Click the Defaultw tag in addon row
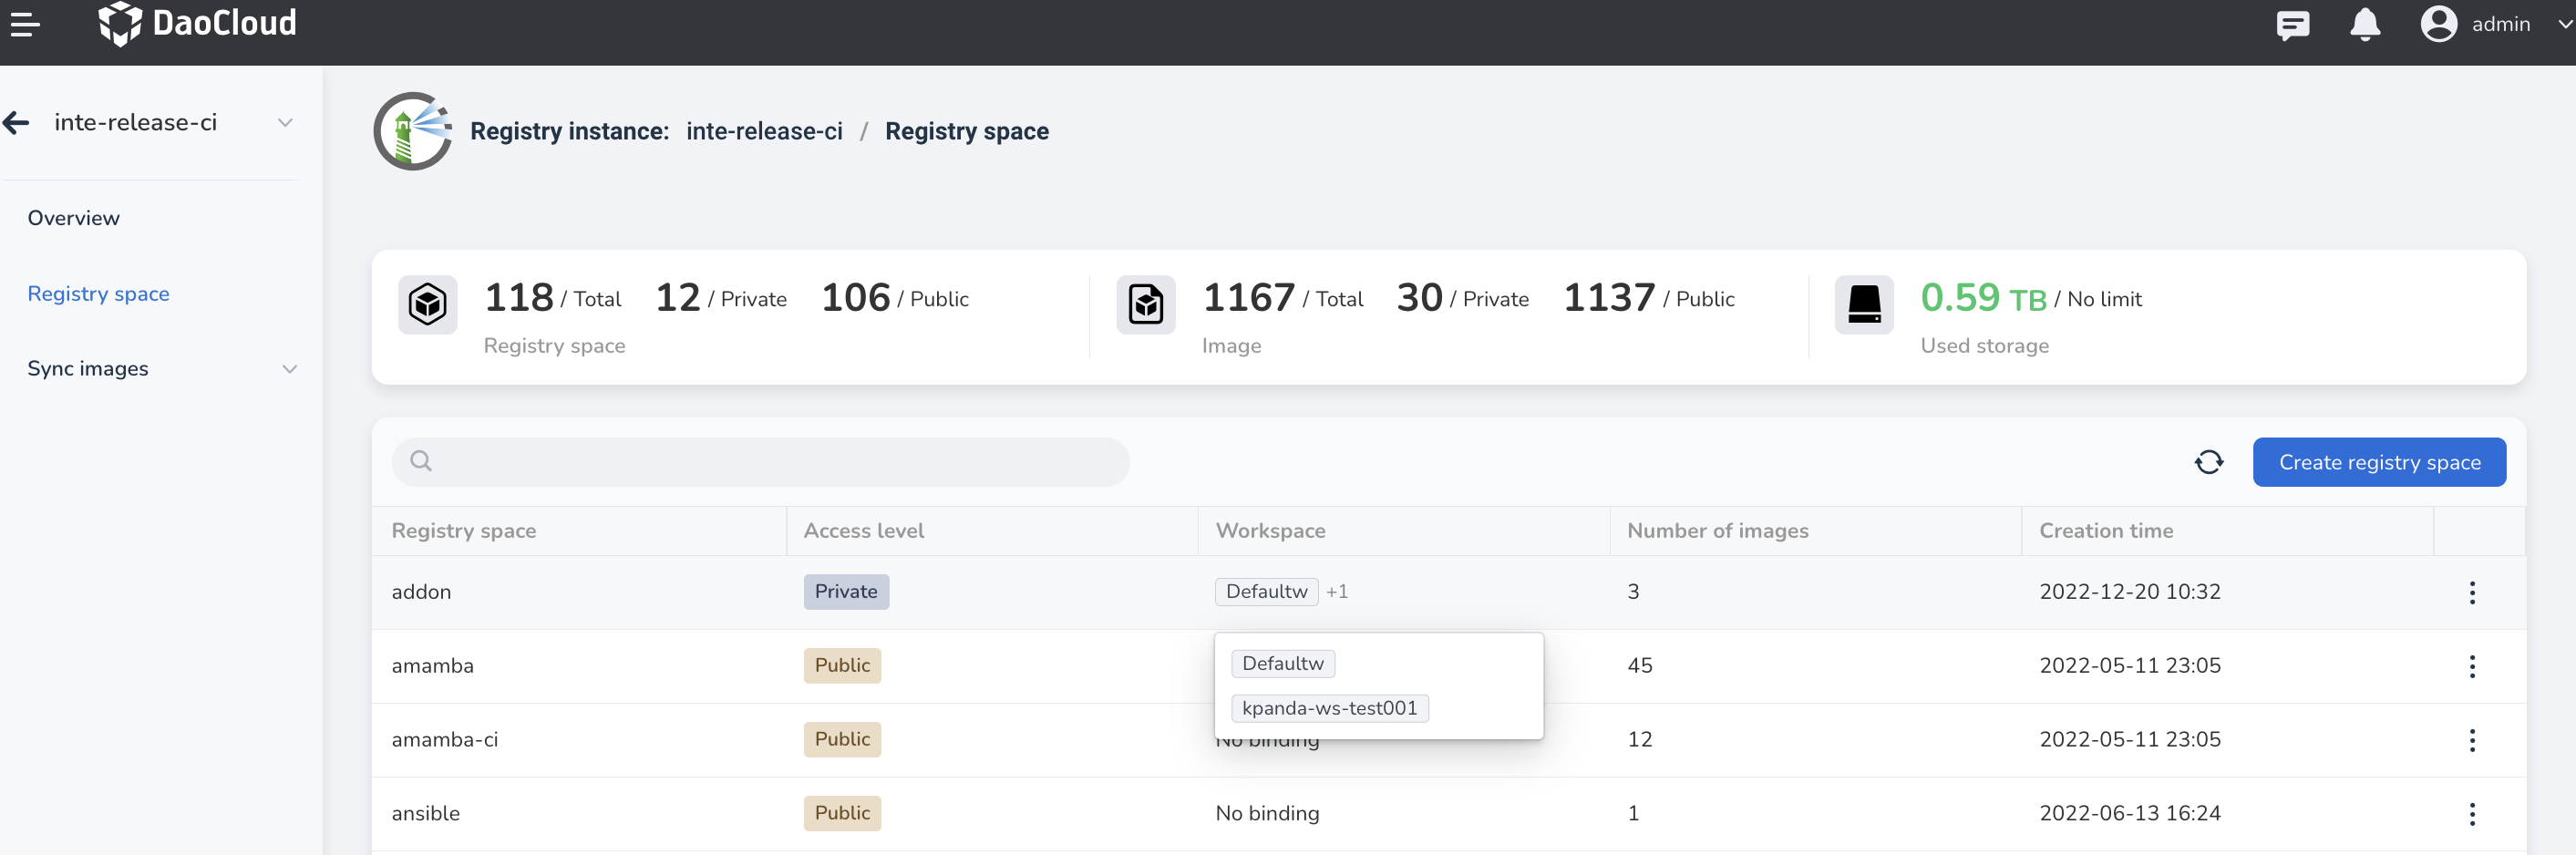Image resolution: width=2576 pixels, height=855 pixels. [1266, 592]
